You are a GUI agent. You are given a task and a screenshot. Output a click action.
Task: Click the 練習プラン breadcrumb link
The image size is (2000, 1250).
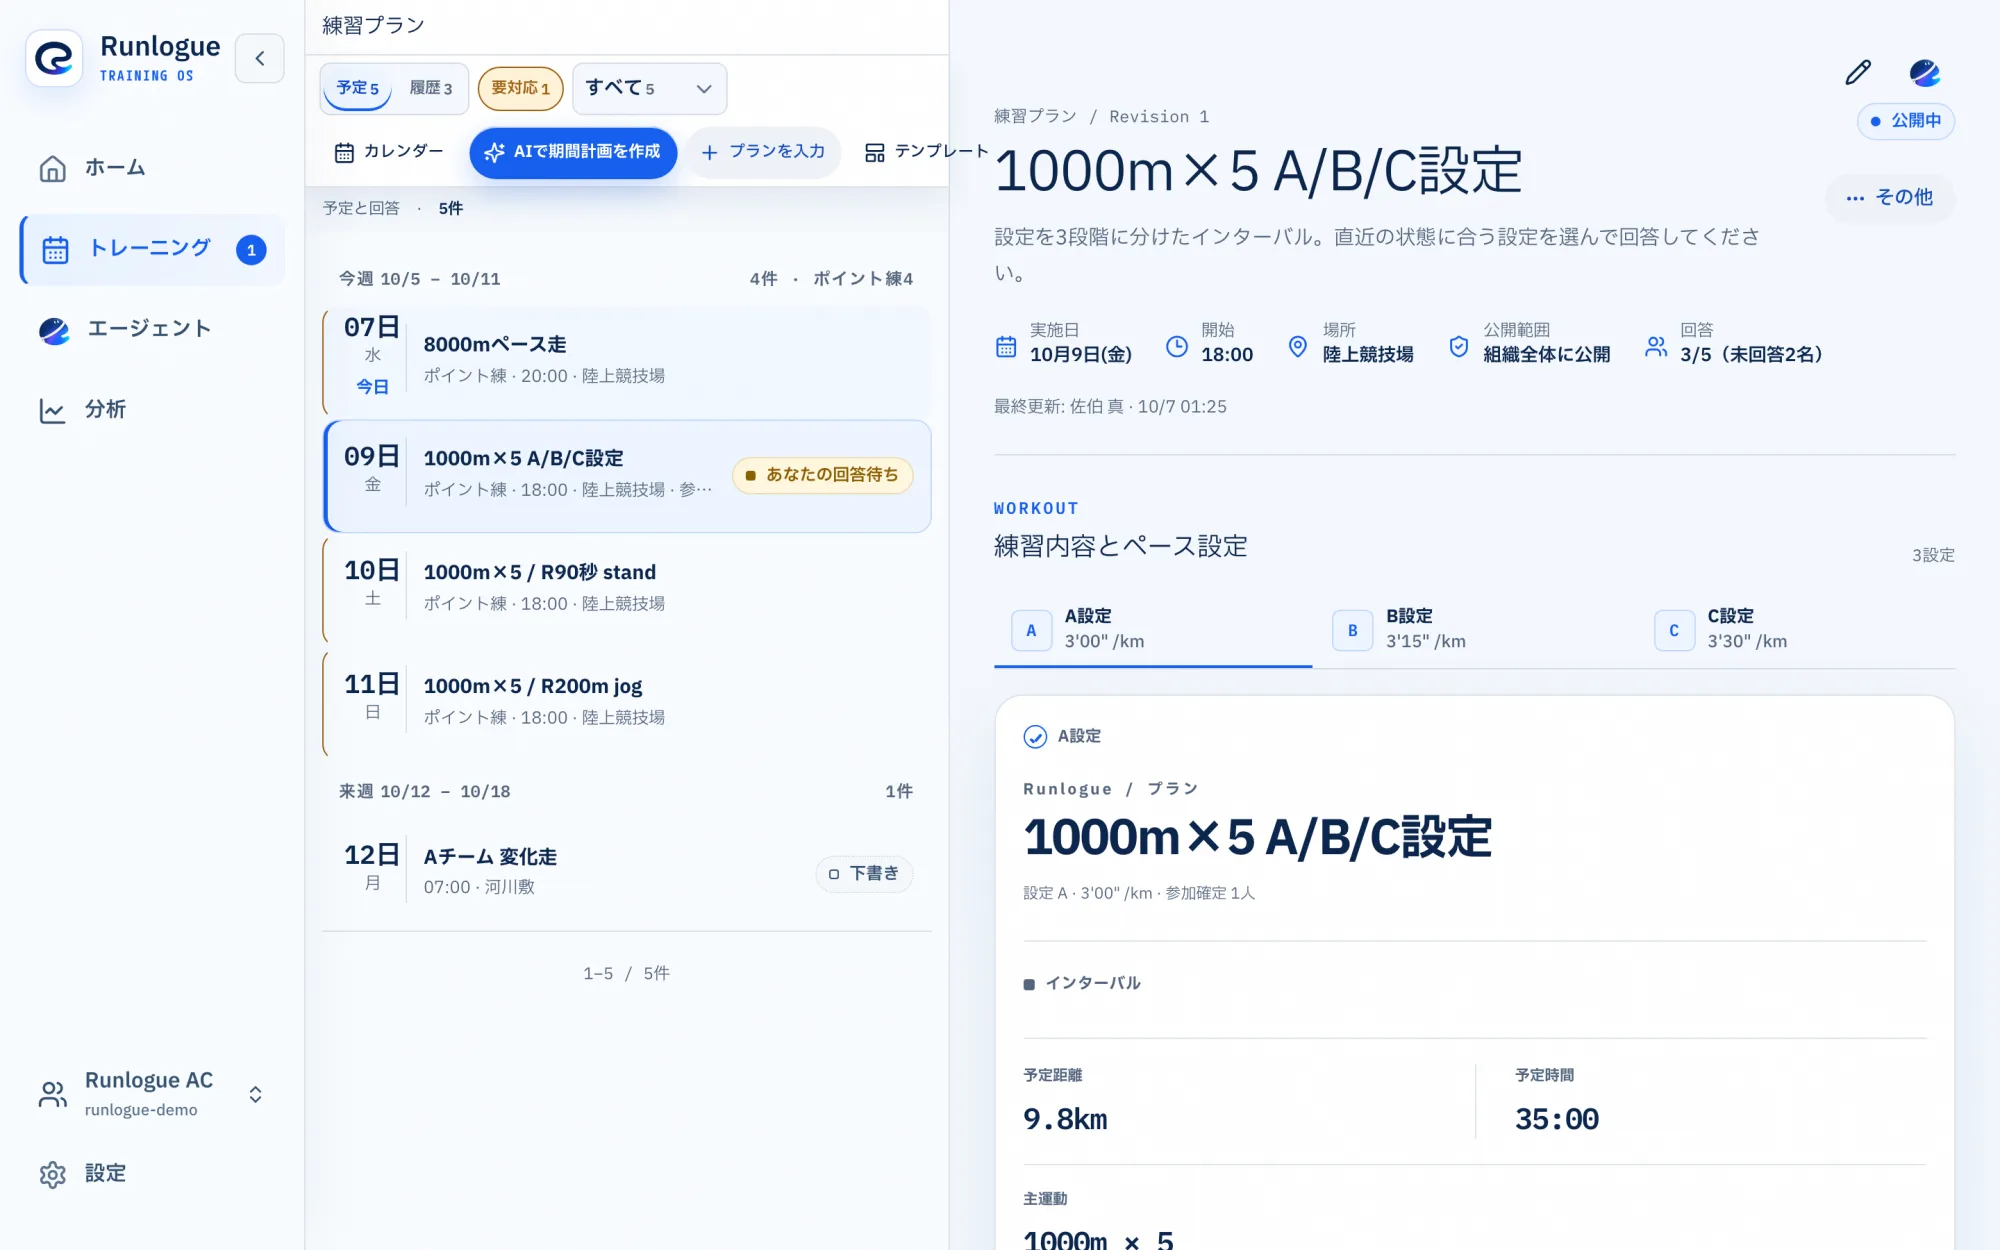(1035, 117)
